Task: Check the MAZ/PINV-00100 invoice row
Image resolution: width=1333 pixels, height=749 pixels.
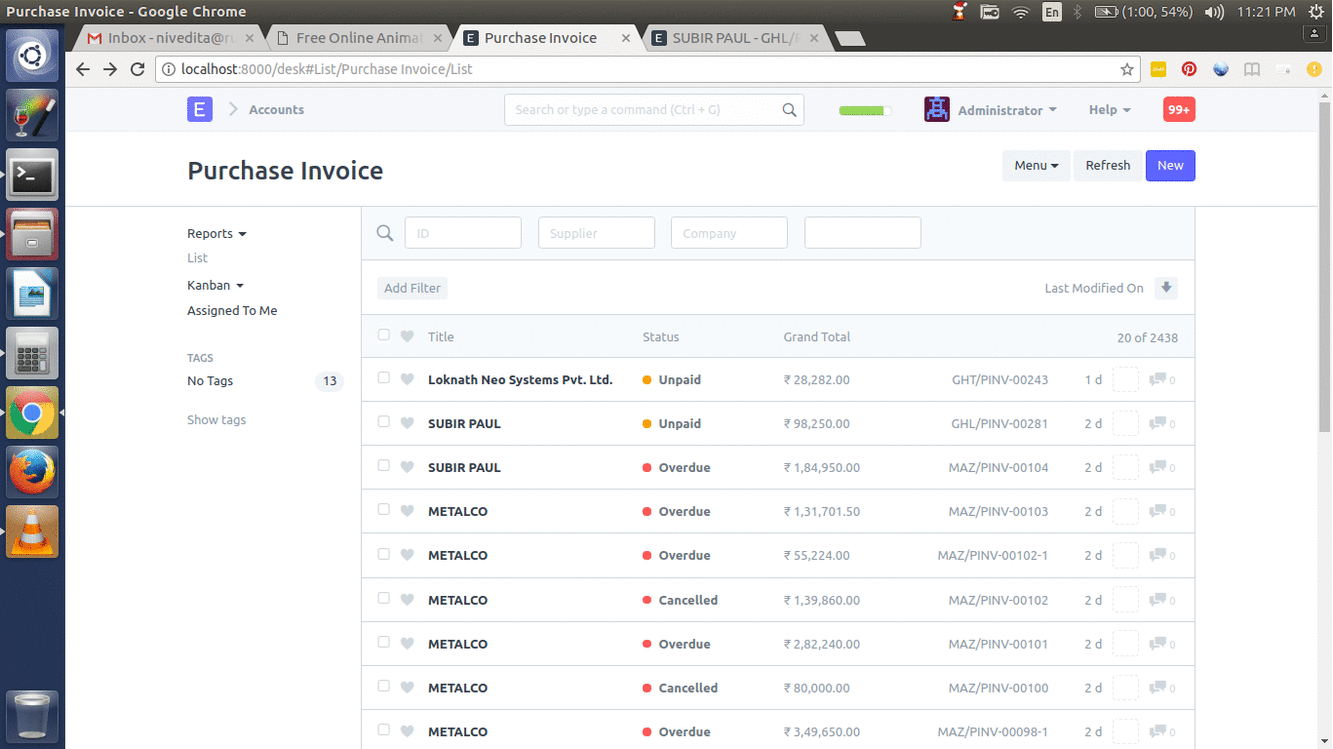Action: click(x=384, y=686)
